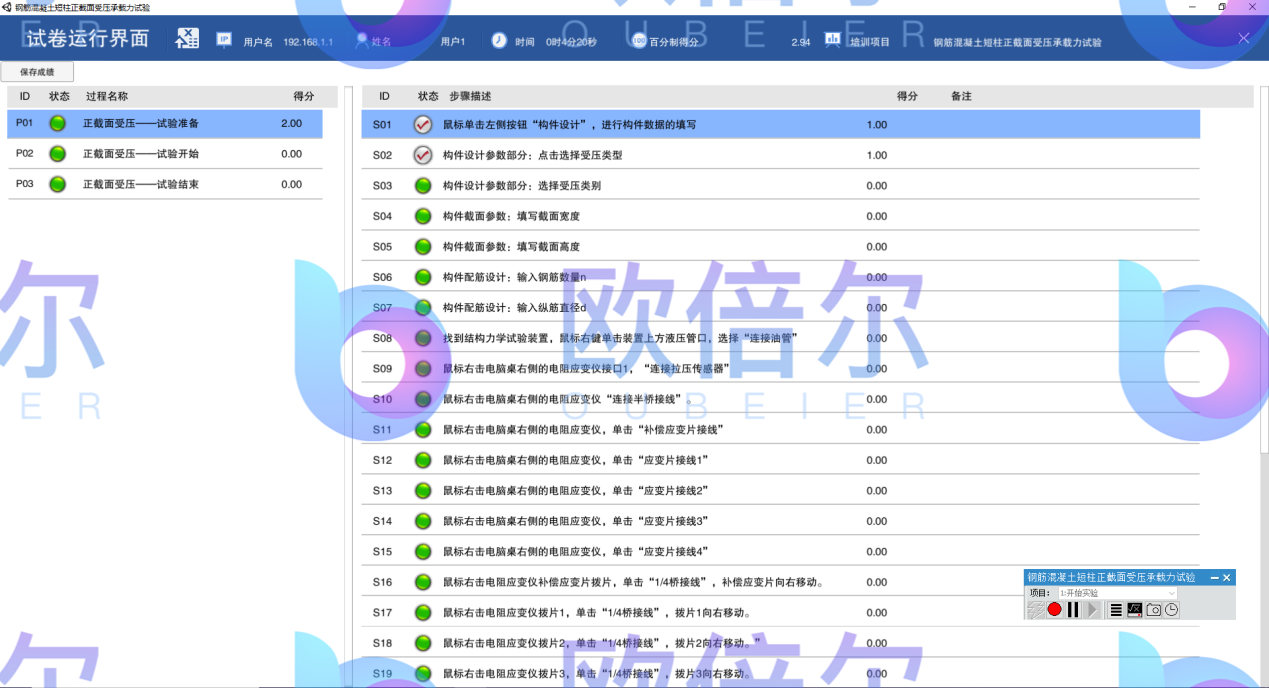Click the percent score value 2.94

pyautogui.click(x=800, y=42)
